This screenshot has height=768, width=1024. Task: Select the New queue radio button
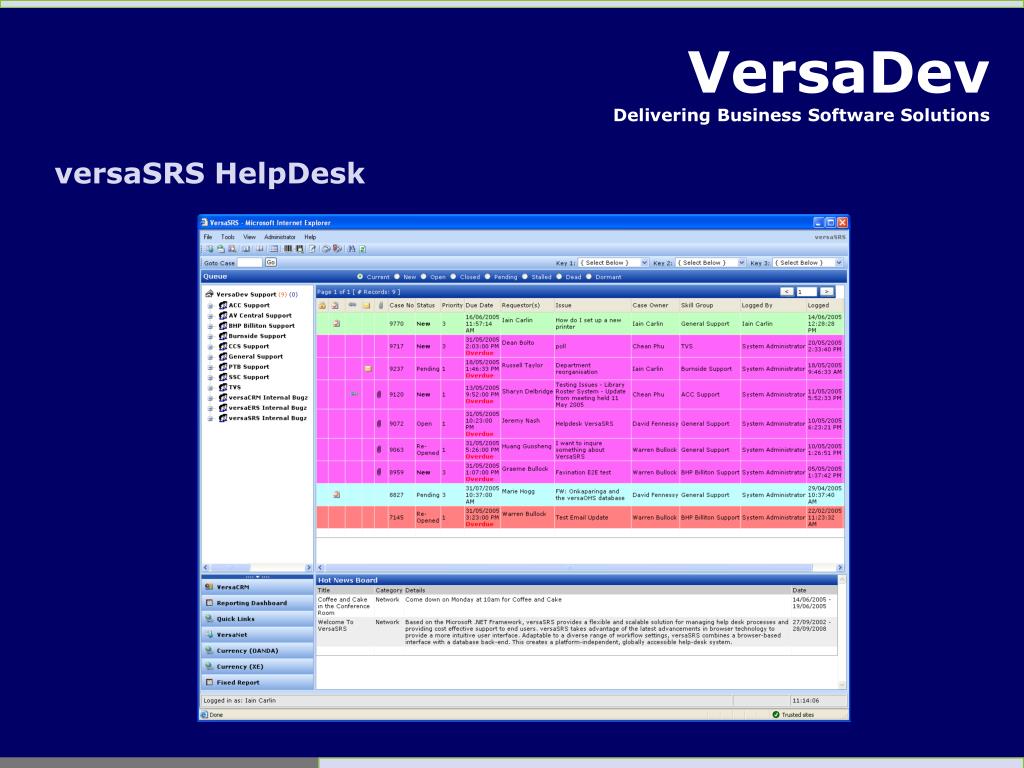tap(396, 277)
